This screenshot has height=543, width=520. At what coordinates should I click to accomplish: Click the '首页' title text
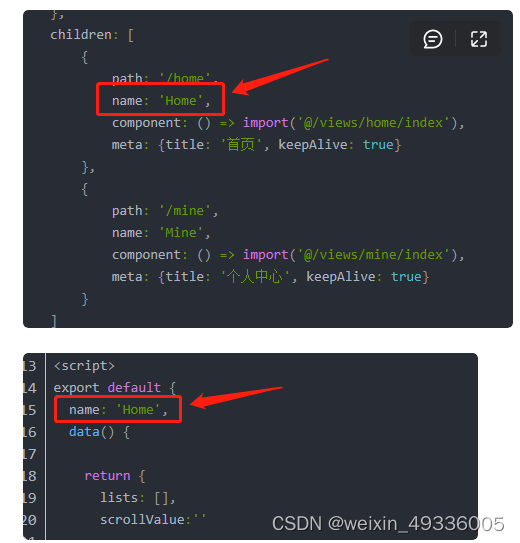pos(241,145)
